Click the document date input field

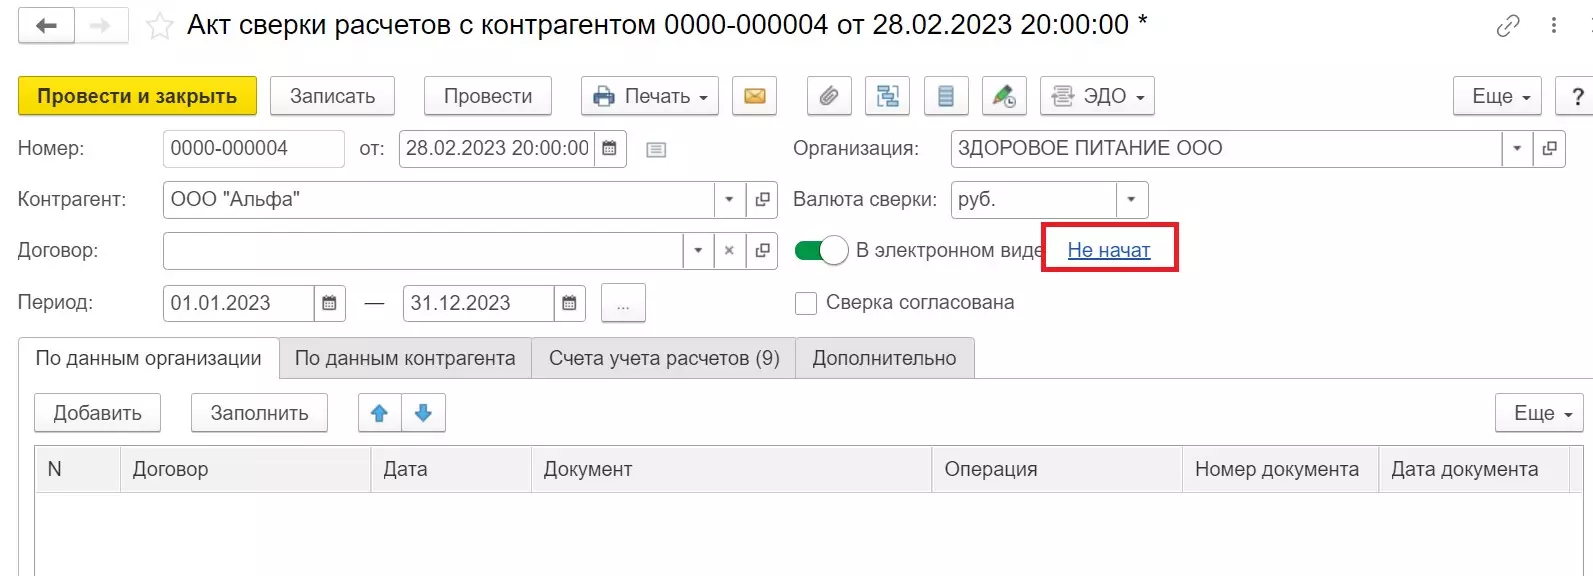(x=497, y=149)
